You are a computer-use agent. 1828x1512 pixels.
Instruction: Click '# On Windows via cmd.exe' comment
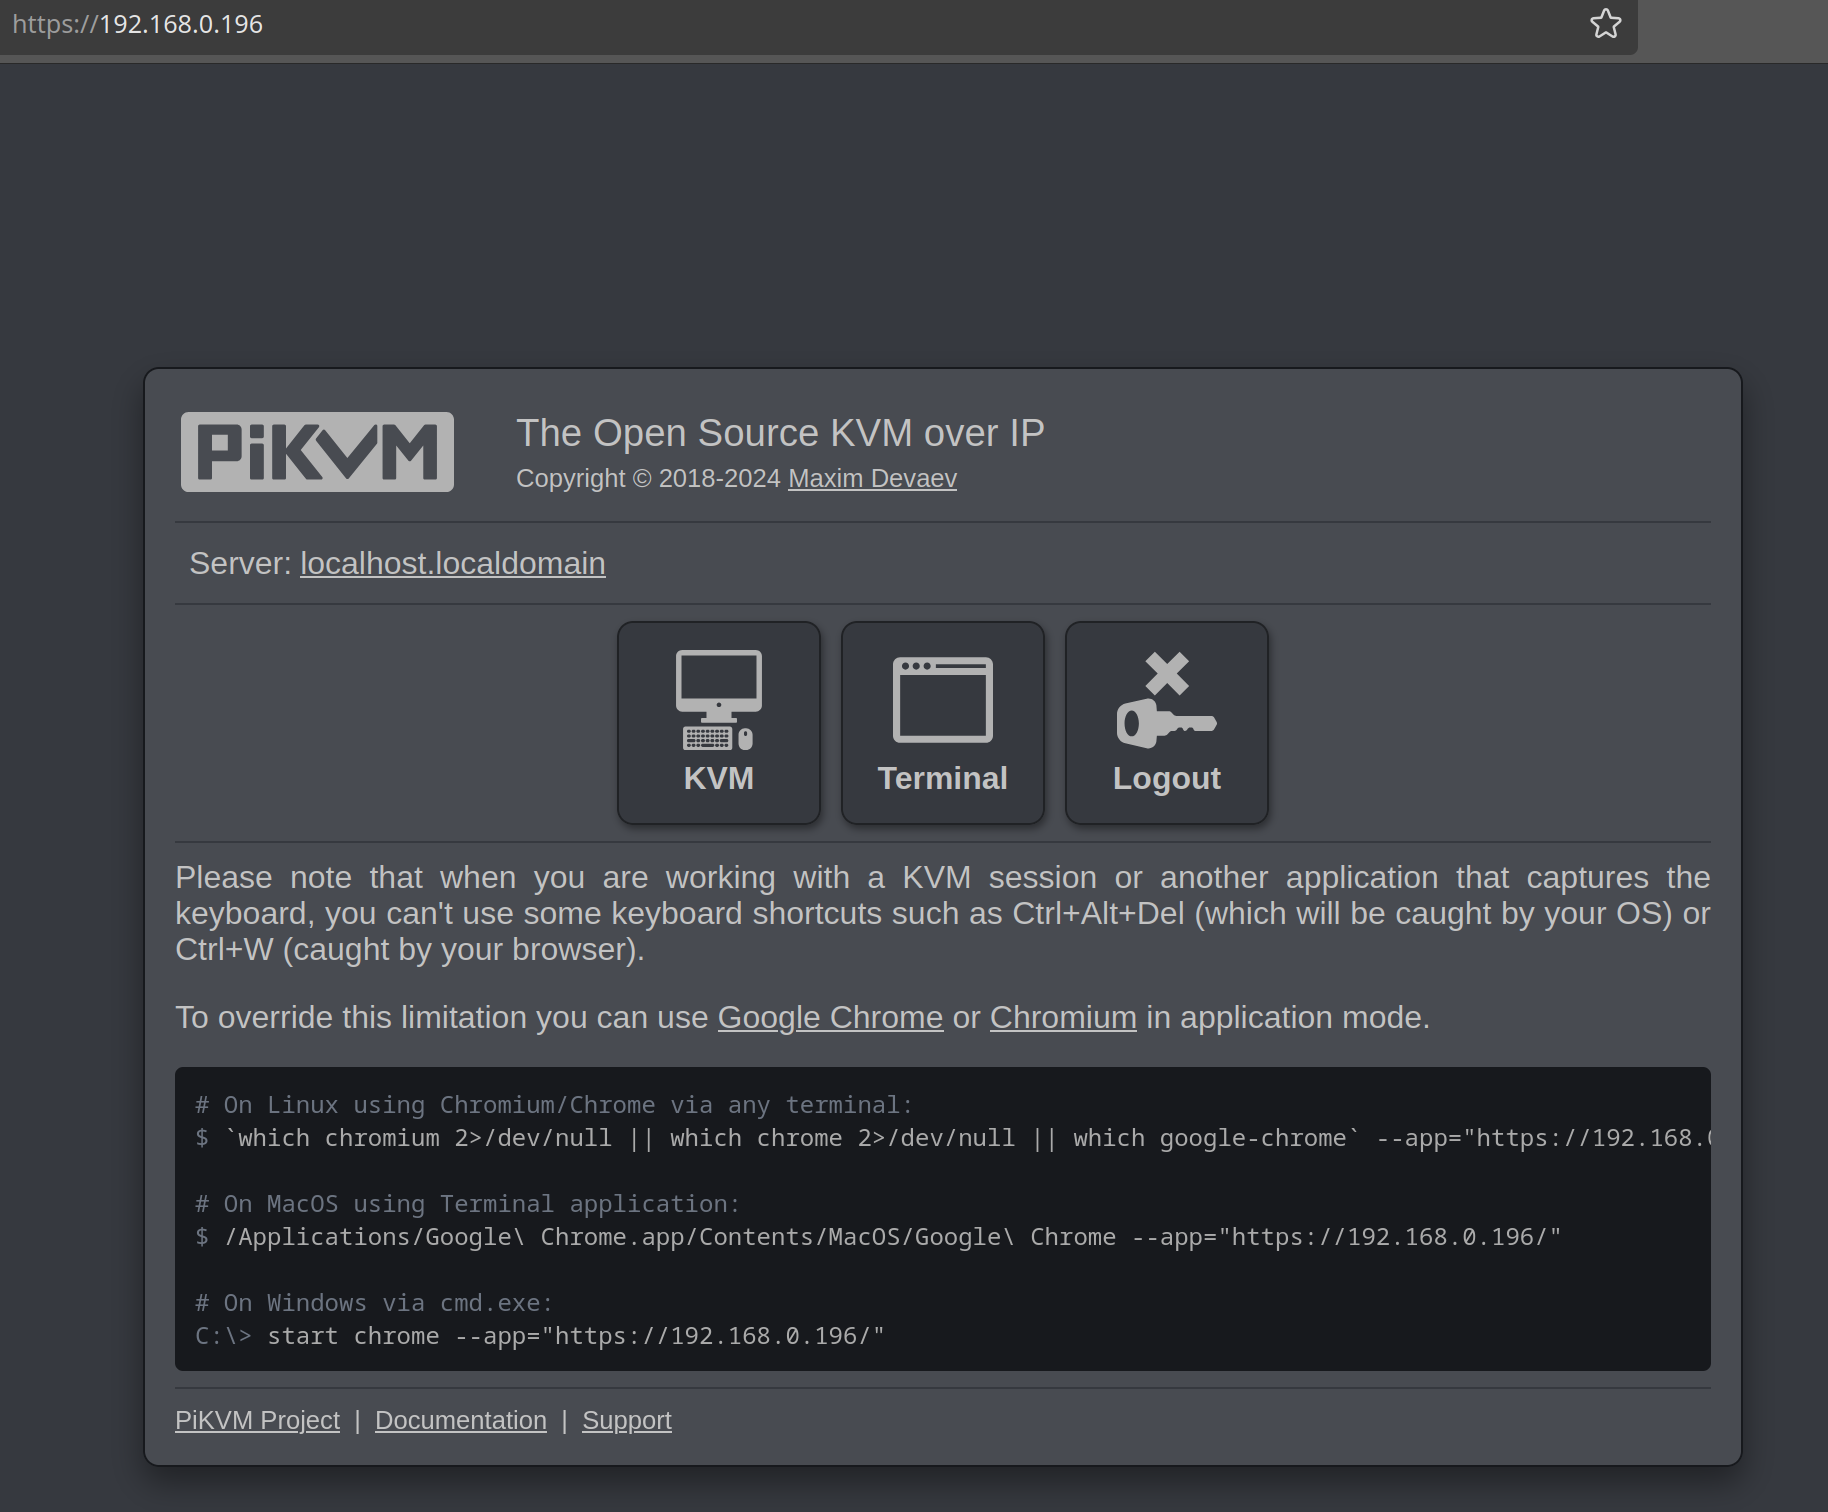click(374, 1303)
